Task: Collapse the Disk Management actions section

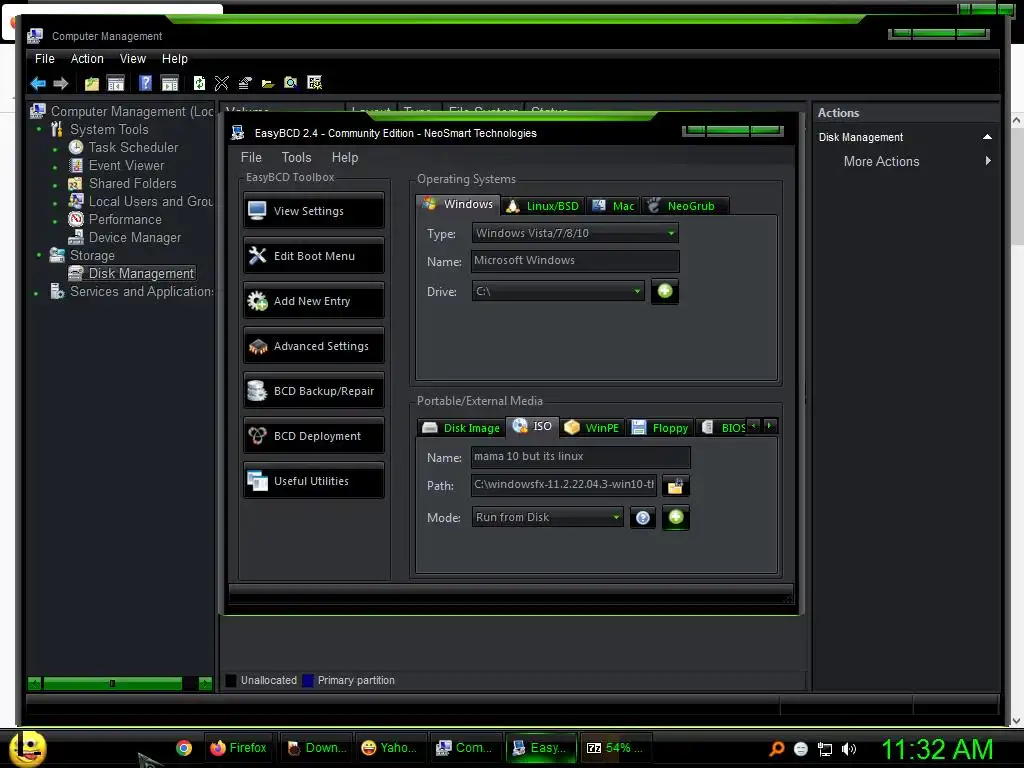Action: [x=987, y=137]
